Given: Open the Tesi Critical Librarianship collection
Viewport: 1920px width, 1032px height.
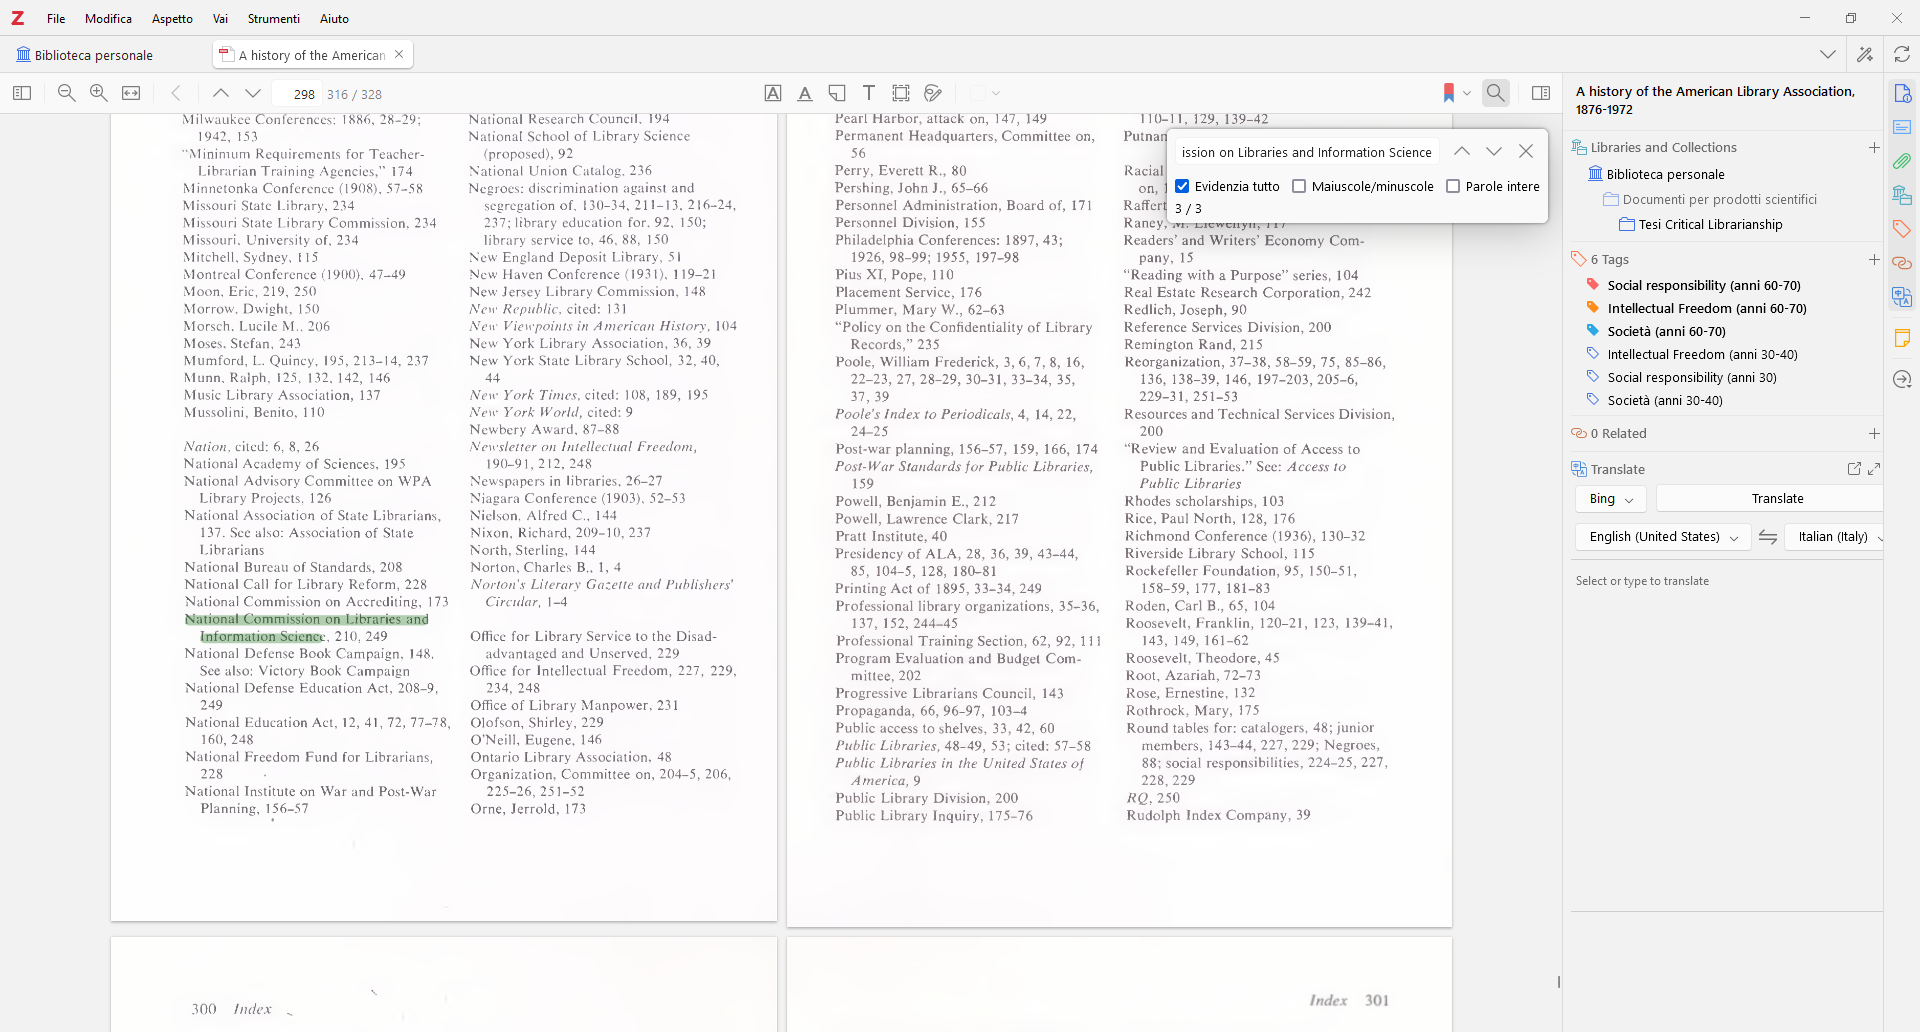Looking at the screenshot, I should point(1710,225).
